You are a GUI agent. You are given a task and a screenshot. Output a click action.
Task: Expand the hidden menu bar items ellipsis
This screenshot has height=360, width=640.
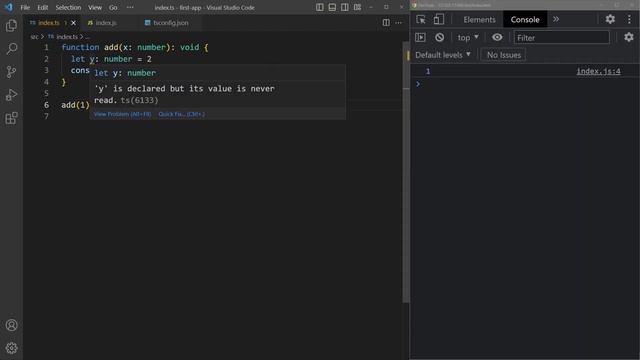pyautogui.click(x=130, y=7)
